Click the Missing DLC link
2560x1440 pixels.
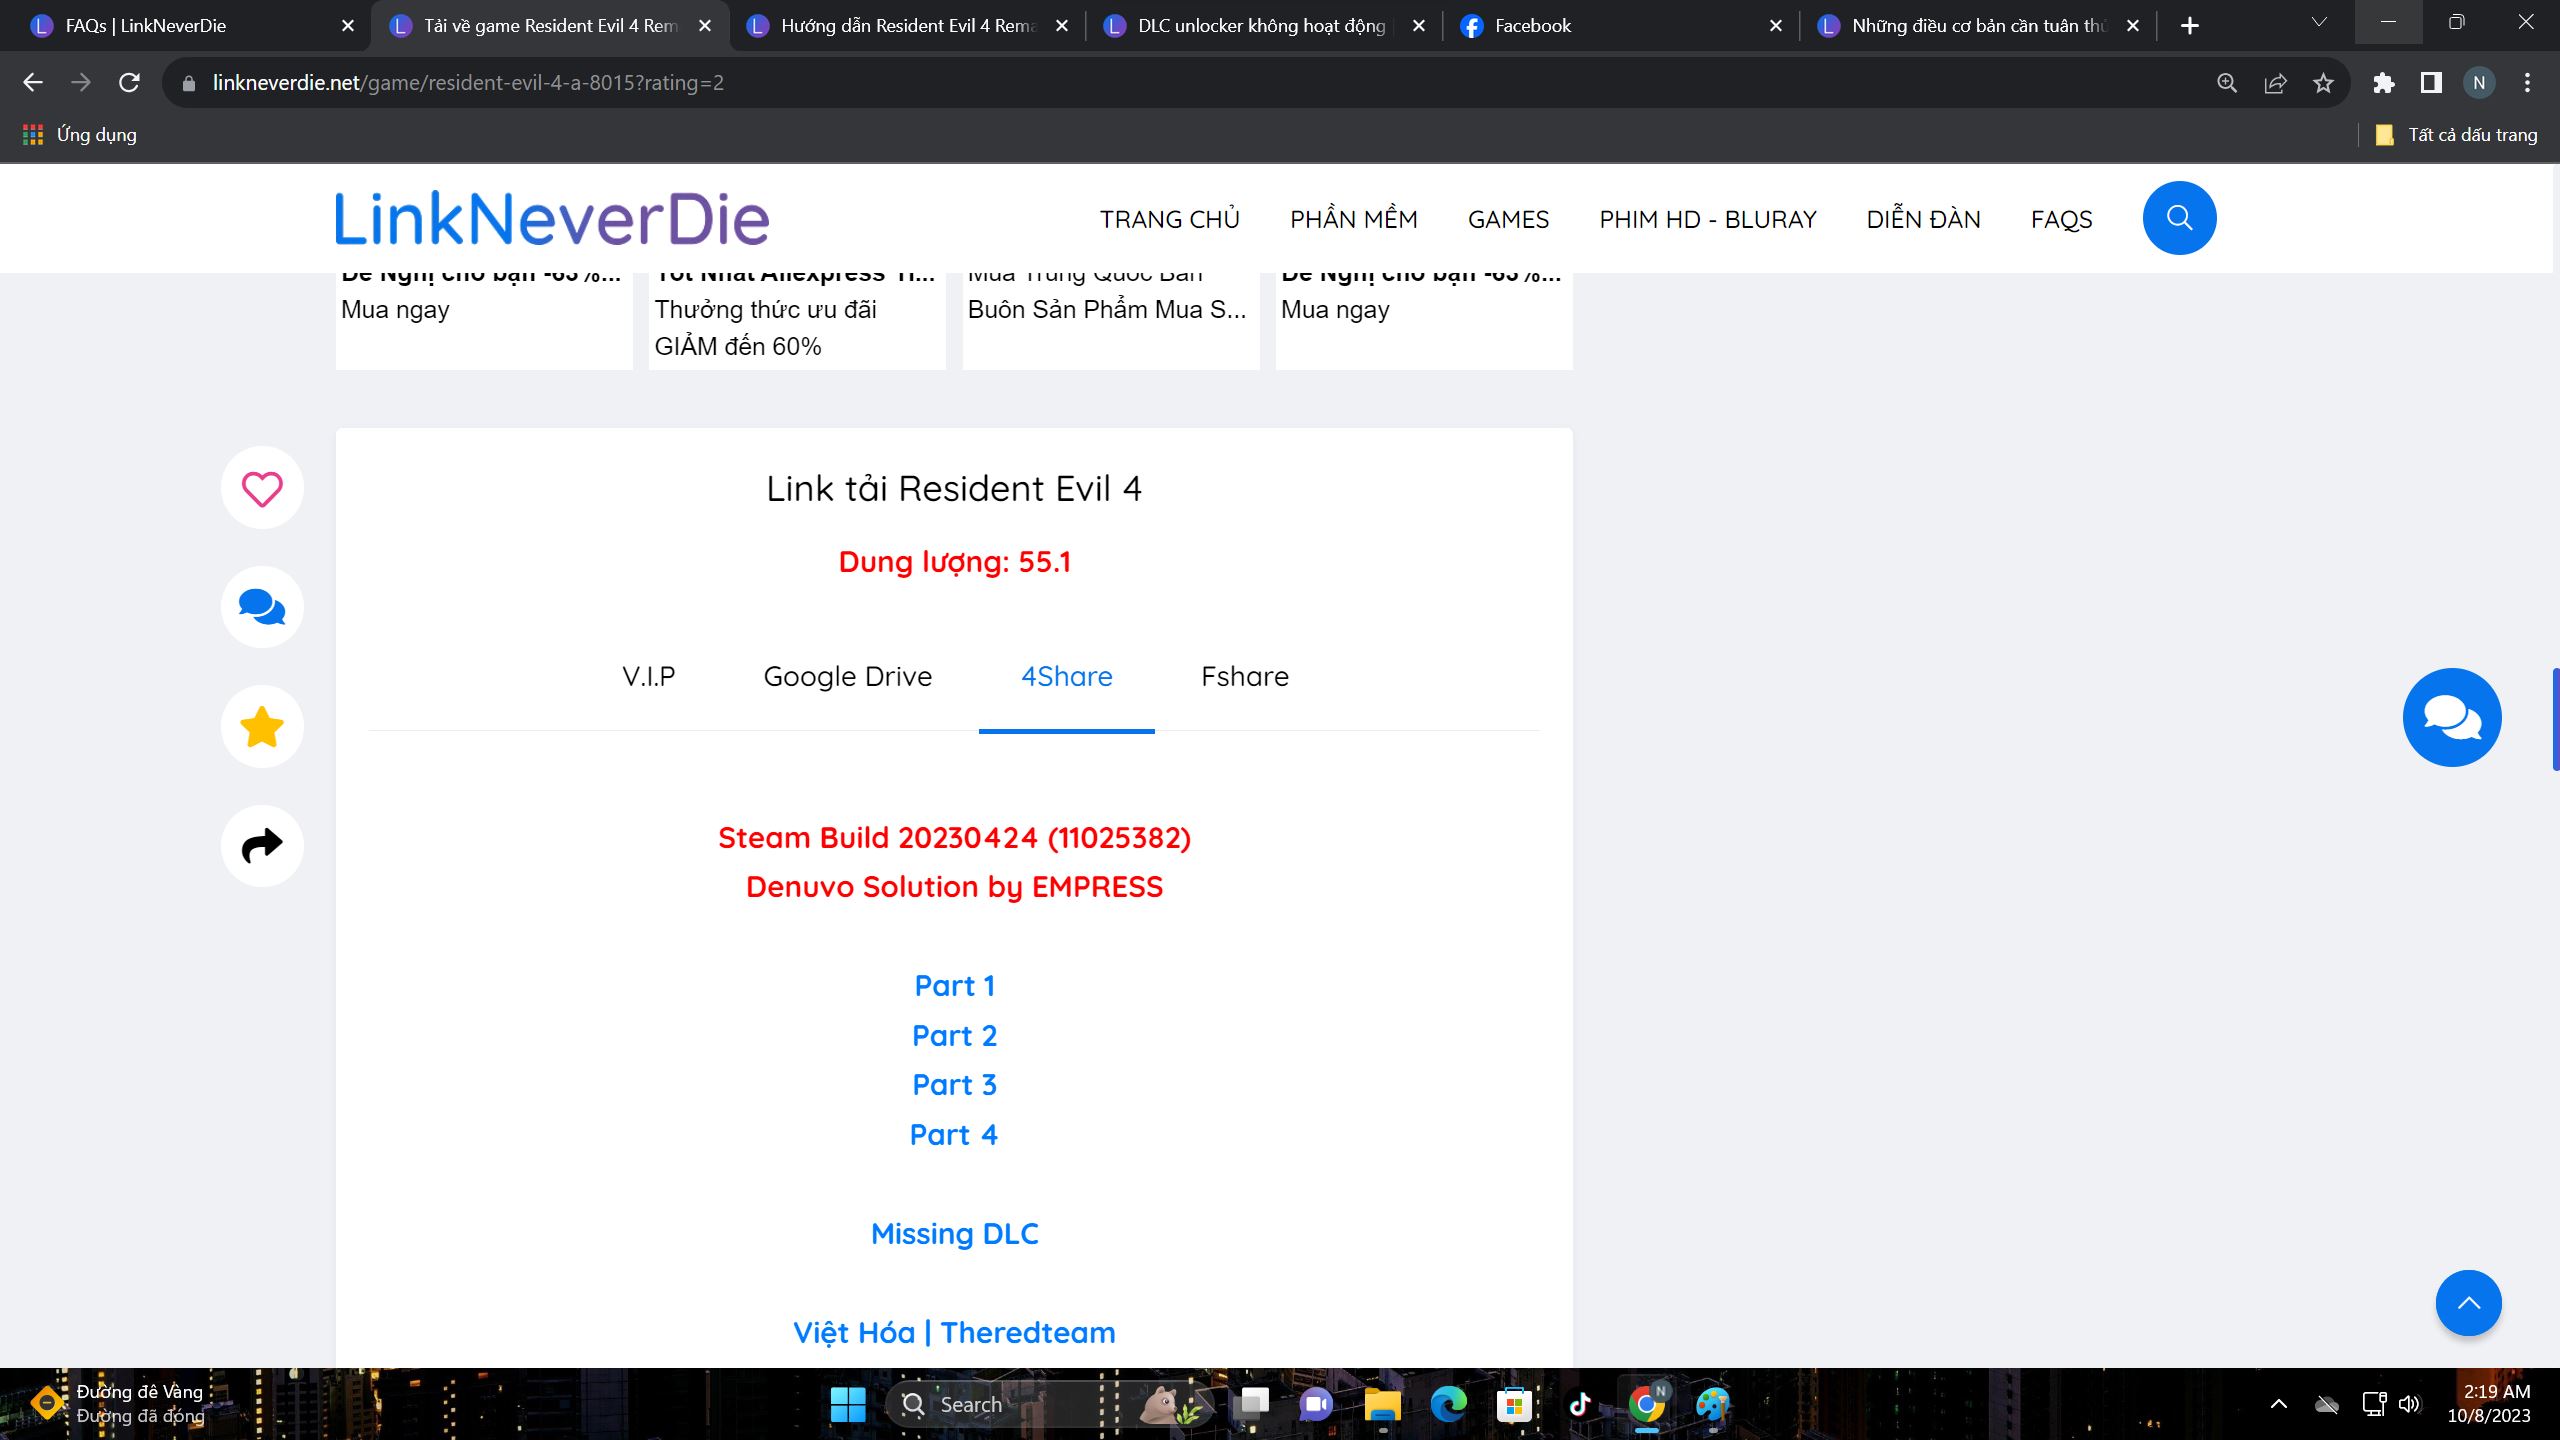954,1233
